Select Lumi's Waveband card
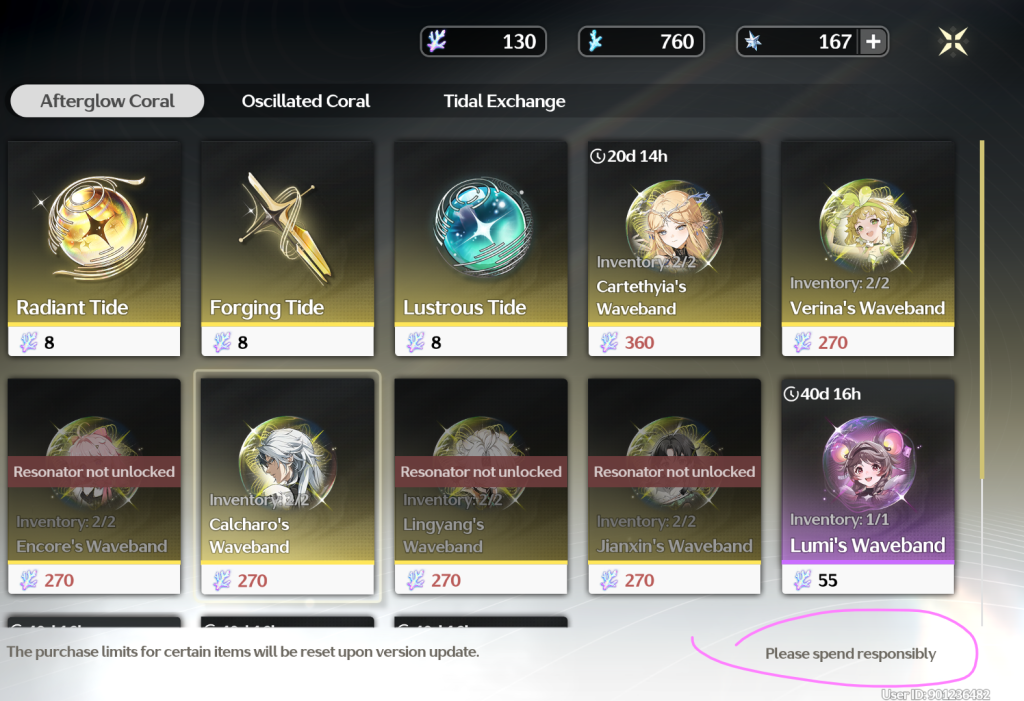1024x701 pixels. (868, 486)
